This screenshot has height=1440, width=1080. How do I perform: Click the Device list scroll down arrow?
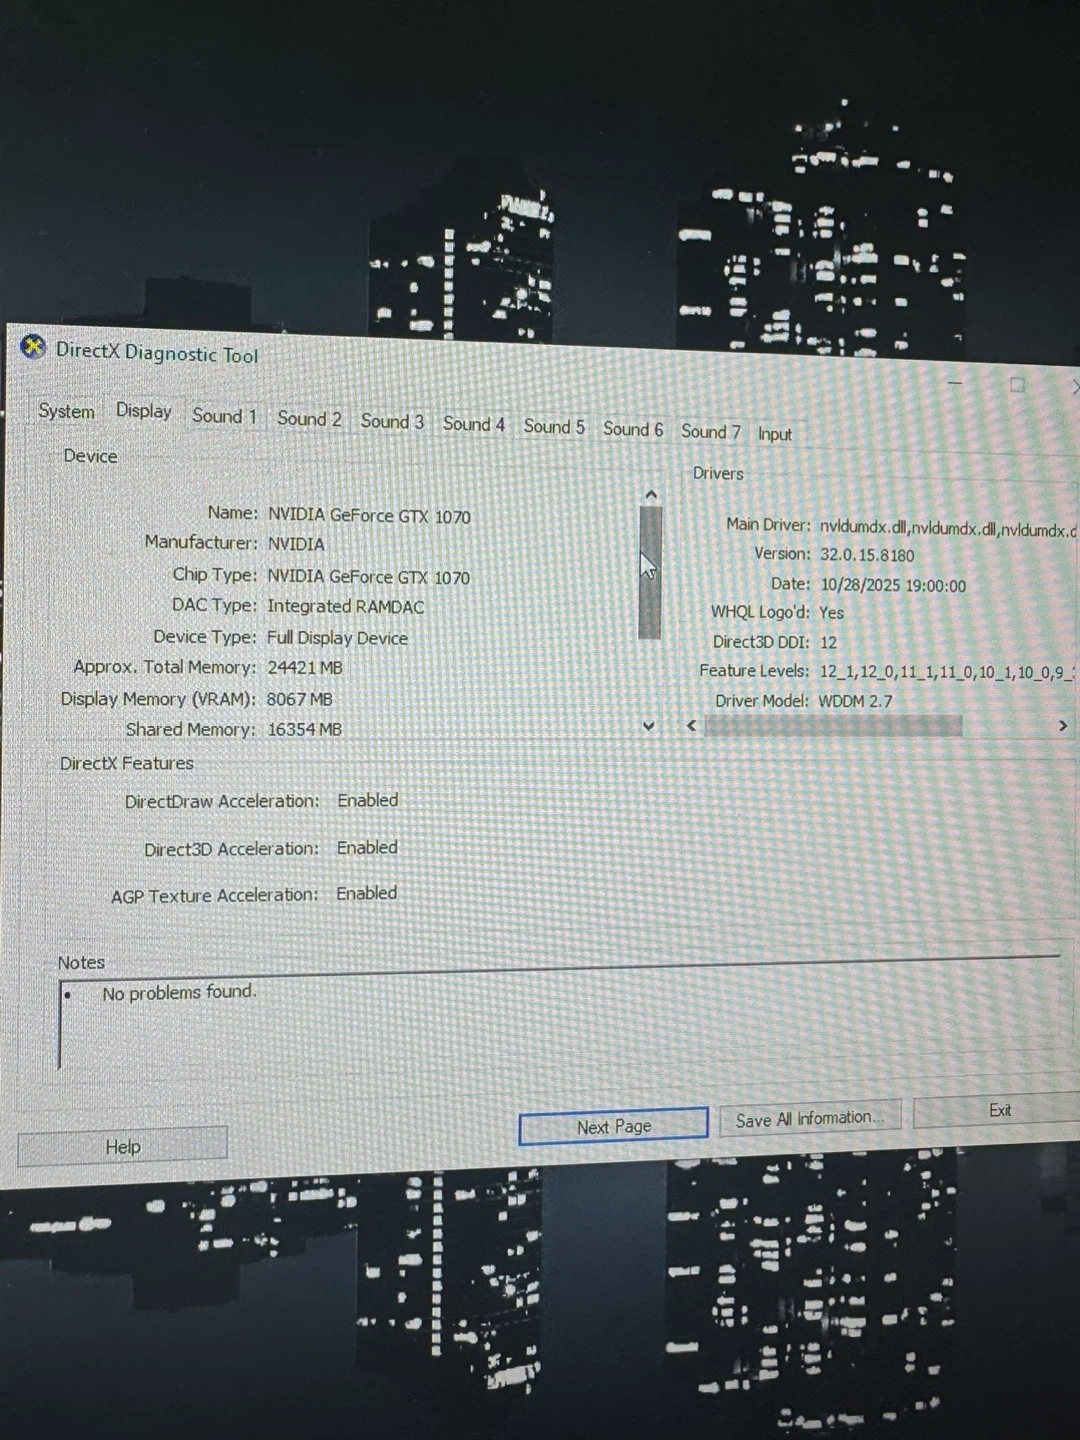coord(649,726)
